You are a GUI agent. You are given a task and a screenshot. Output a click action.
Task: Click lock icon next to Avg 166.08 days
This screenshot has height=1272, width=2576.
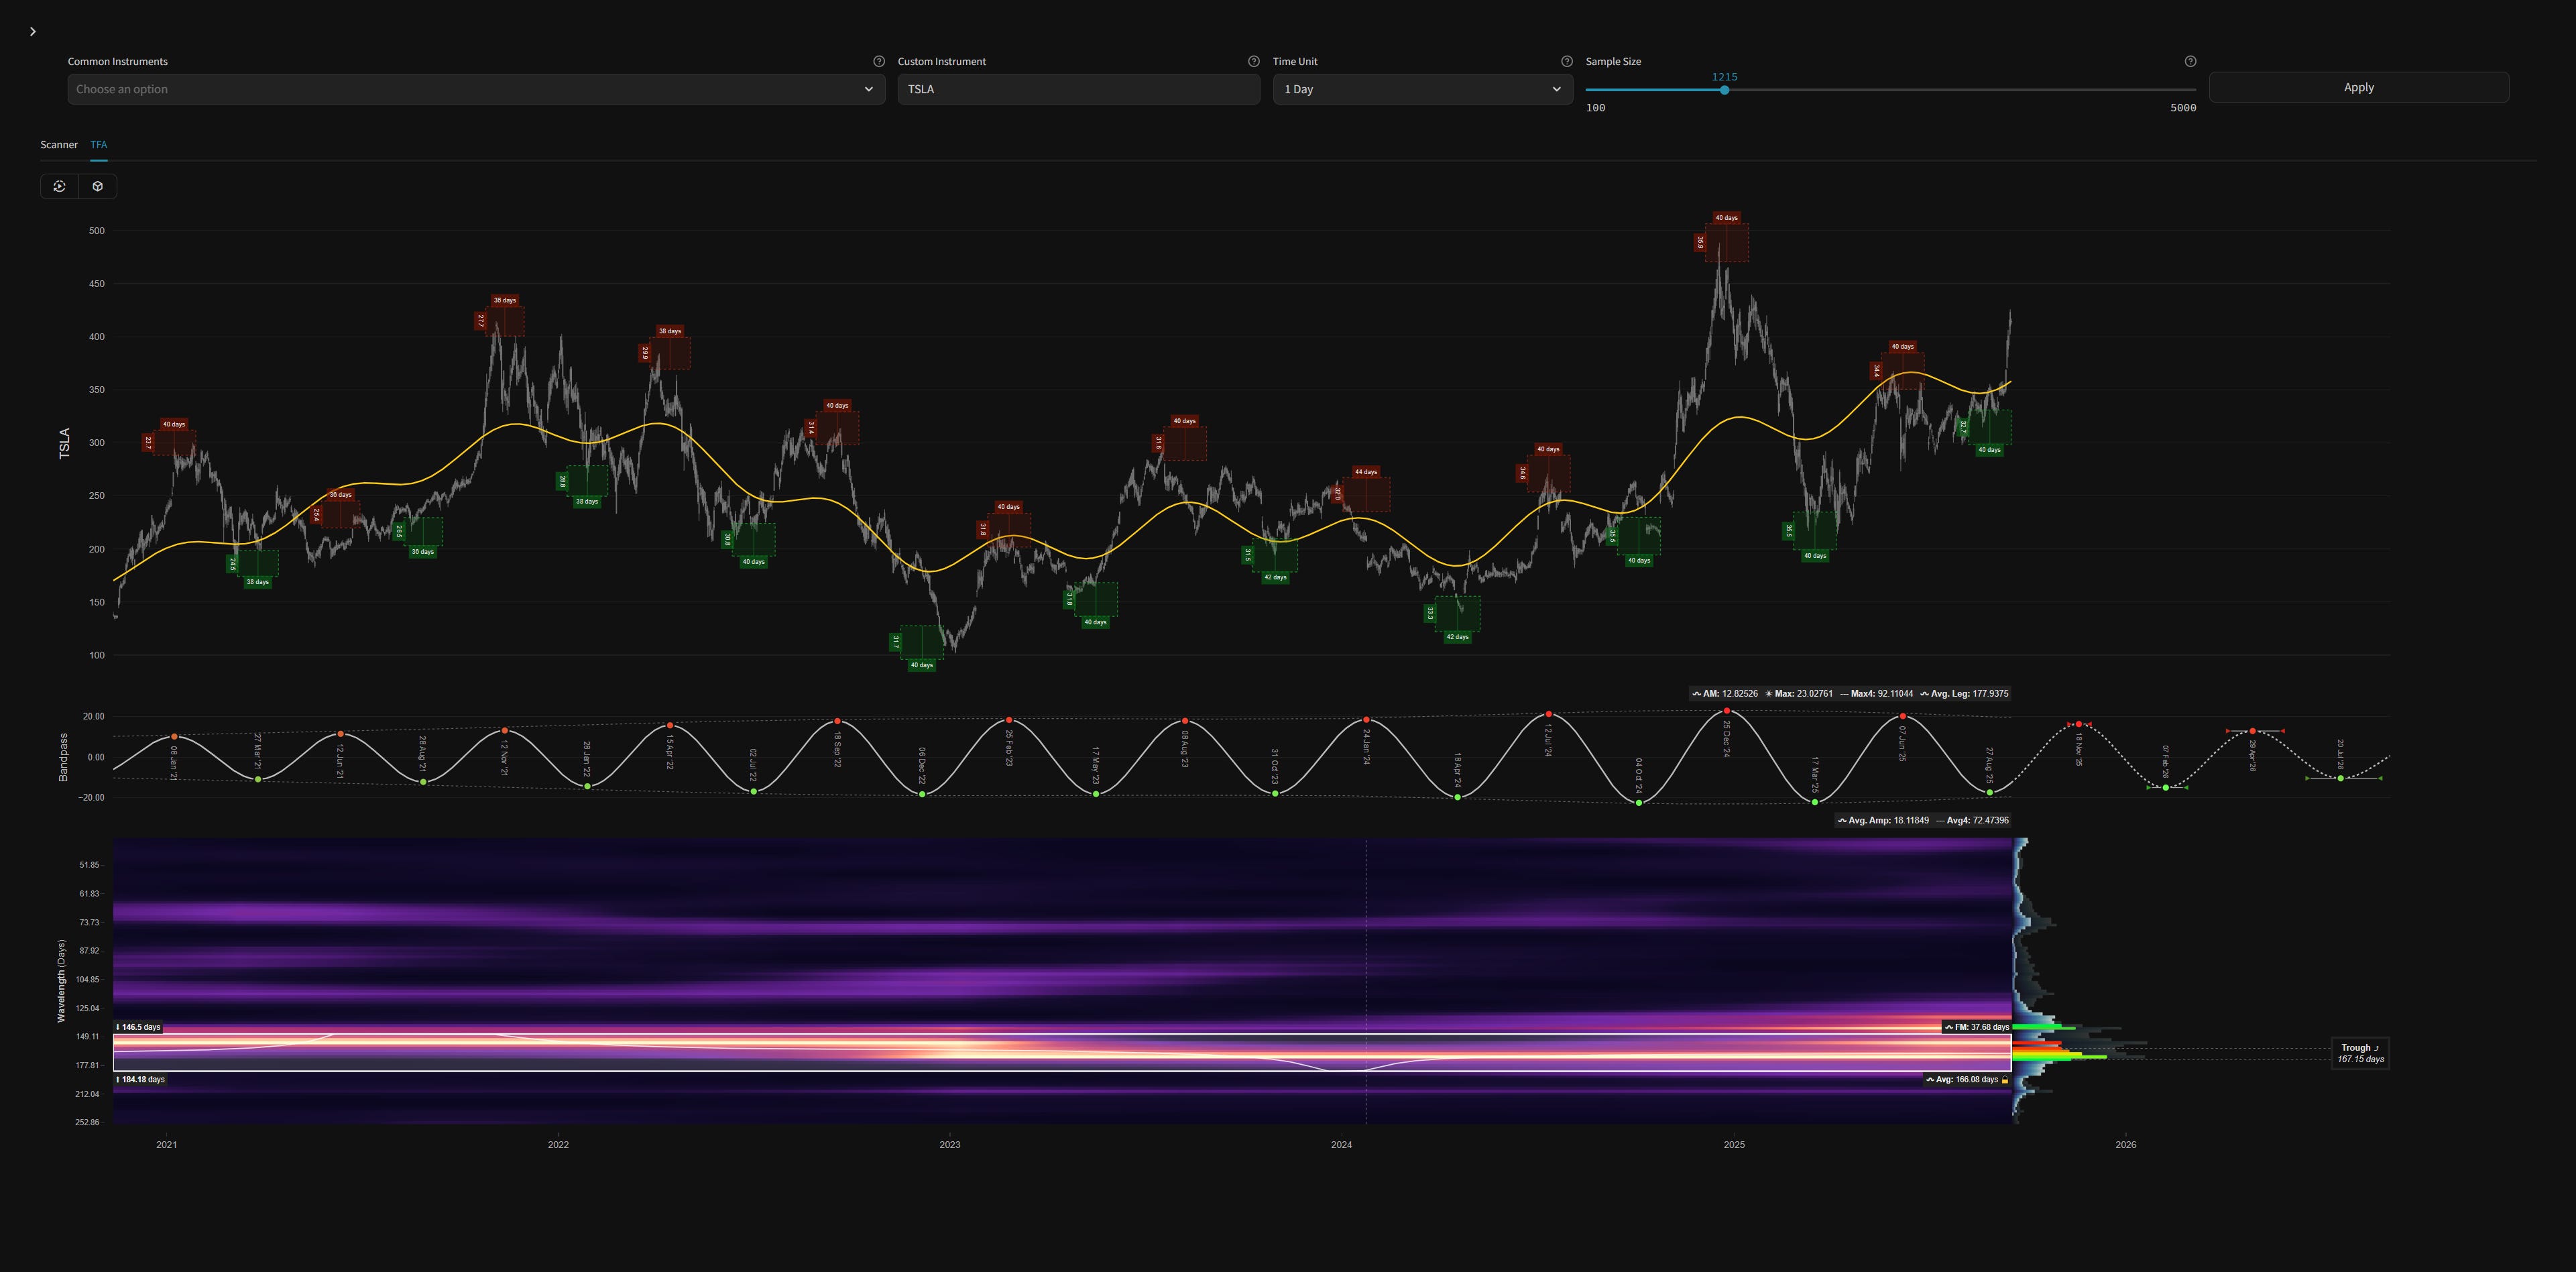[2005, 1080]
